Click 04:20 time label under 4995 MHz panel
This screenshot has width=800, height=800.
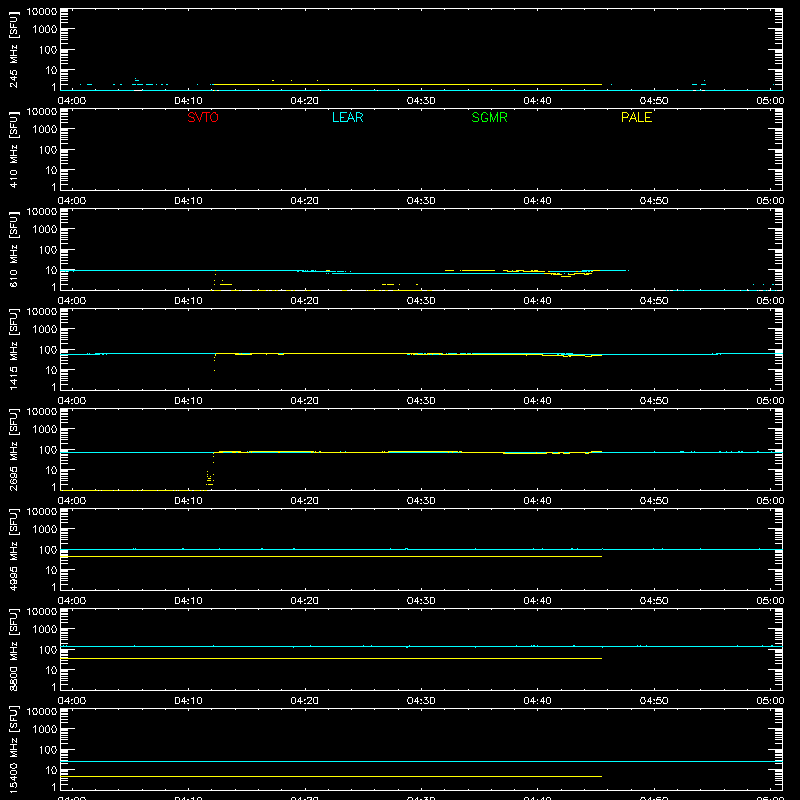[305, 601]
